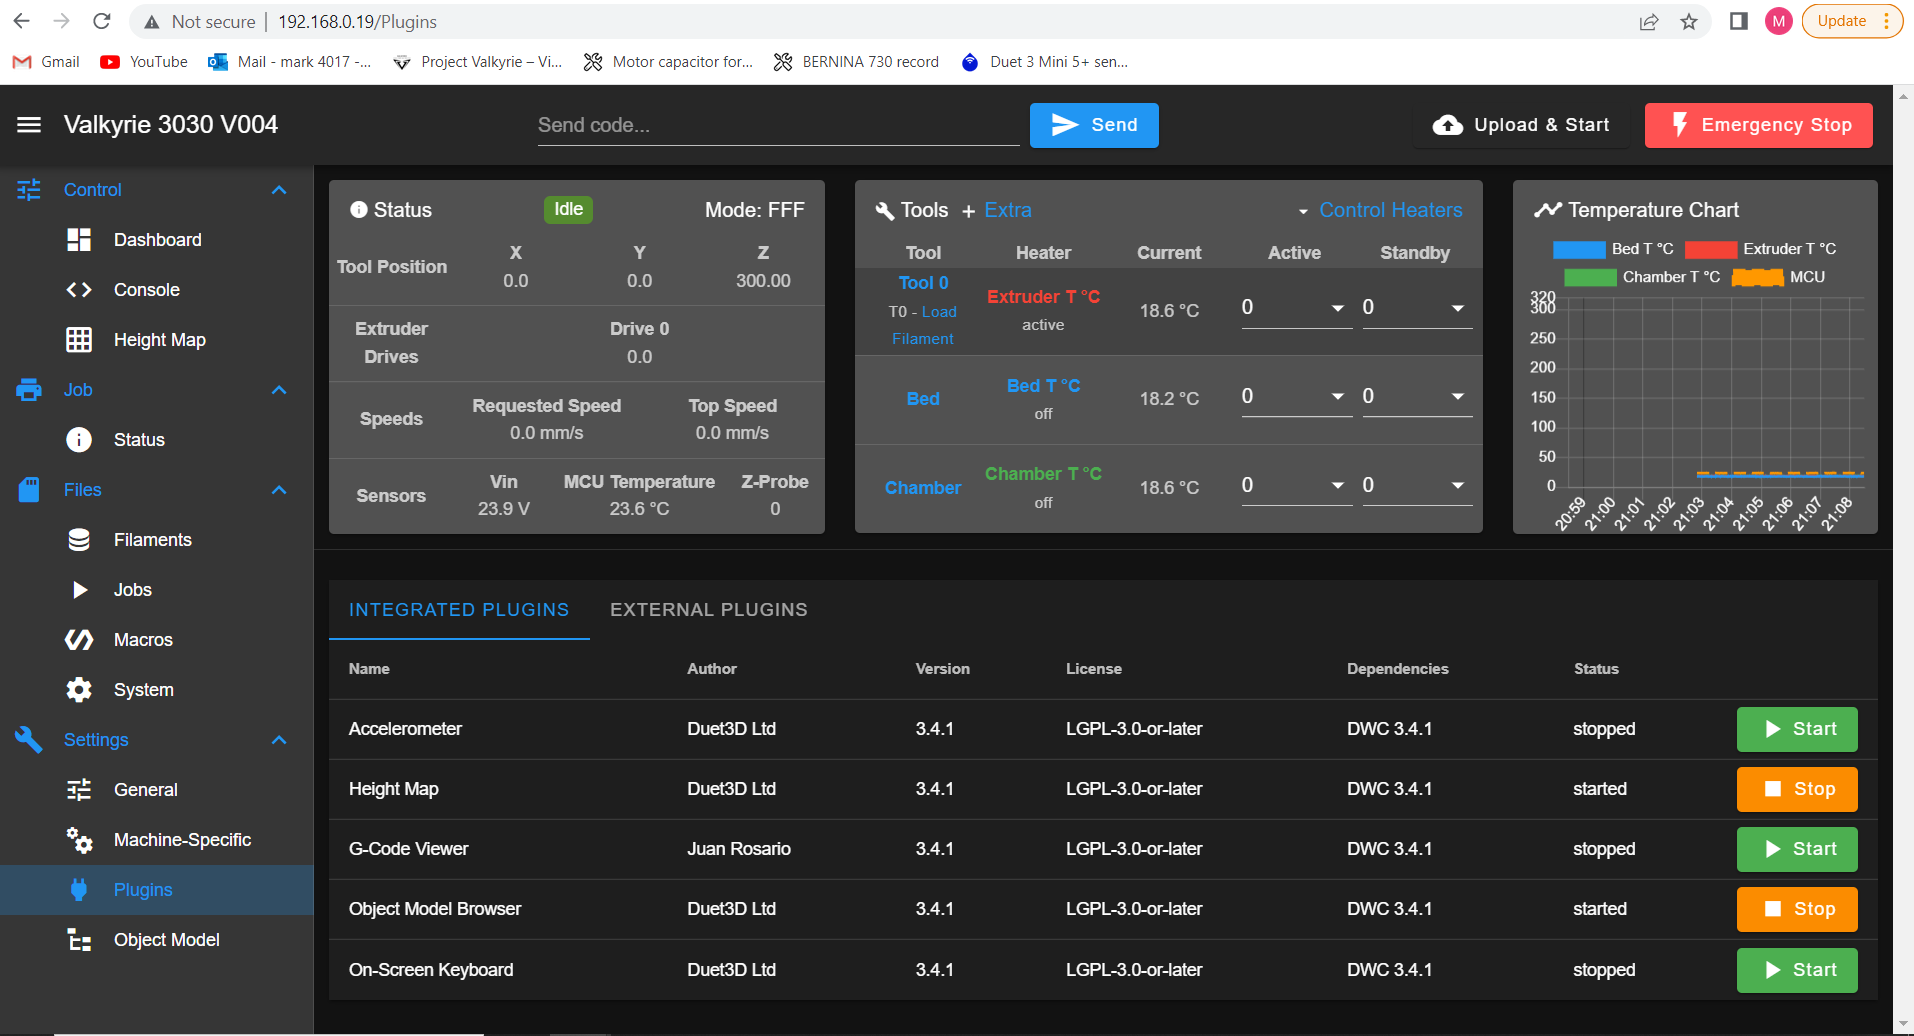Collapse the Settings sidebar section chevron

[x=279, y=740]
